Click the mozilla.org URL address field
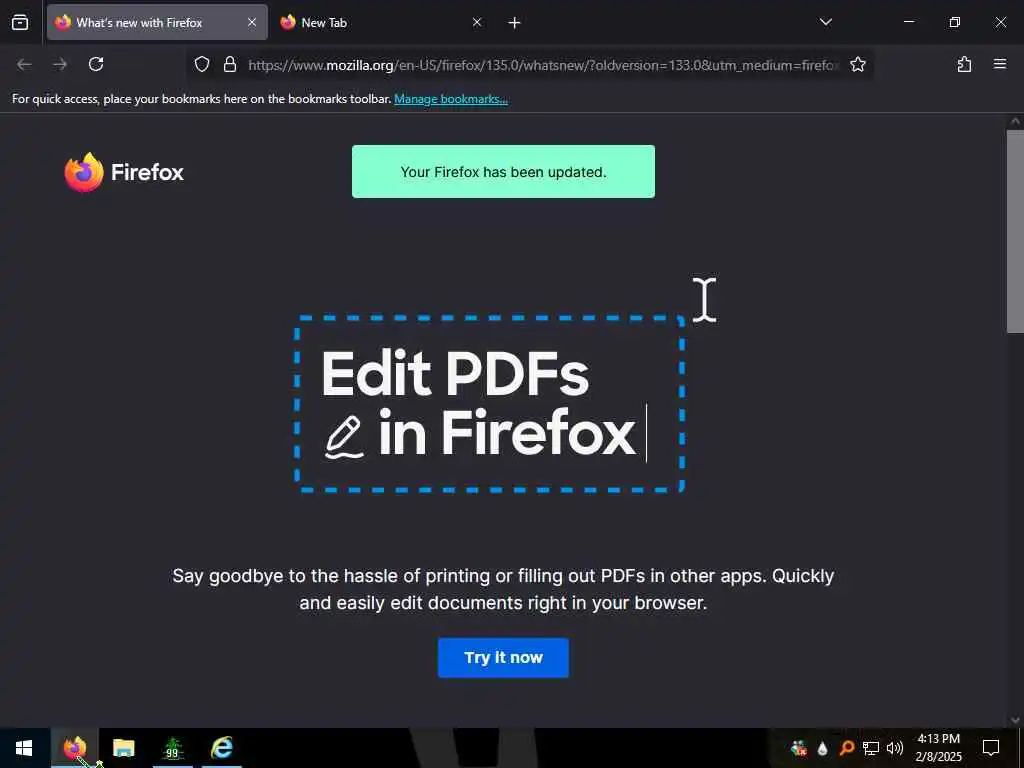The image size is (1024, 768). point(542,65)
